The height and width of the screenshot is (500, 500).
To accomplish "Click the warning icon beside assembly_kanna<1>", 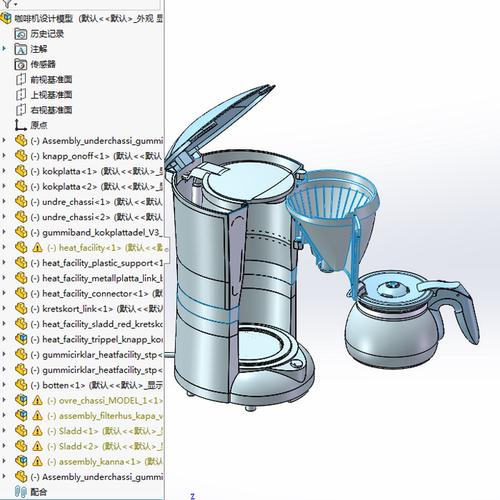I will point(37,461).
